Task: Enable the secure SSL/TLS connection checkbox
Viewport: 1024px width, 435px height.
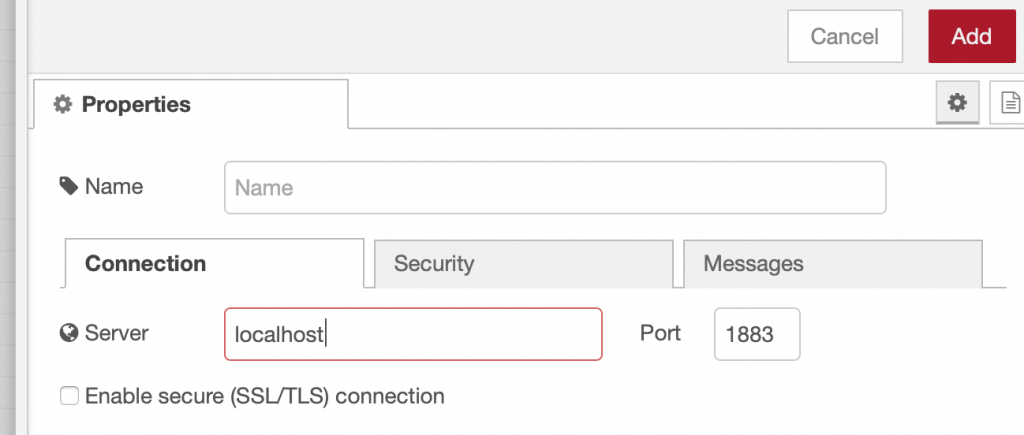Action: coord(69,396)
